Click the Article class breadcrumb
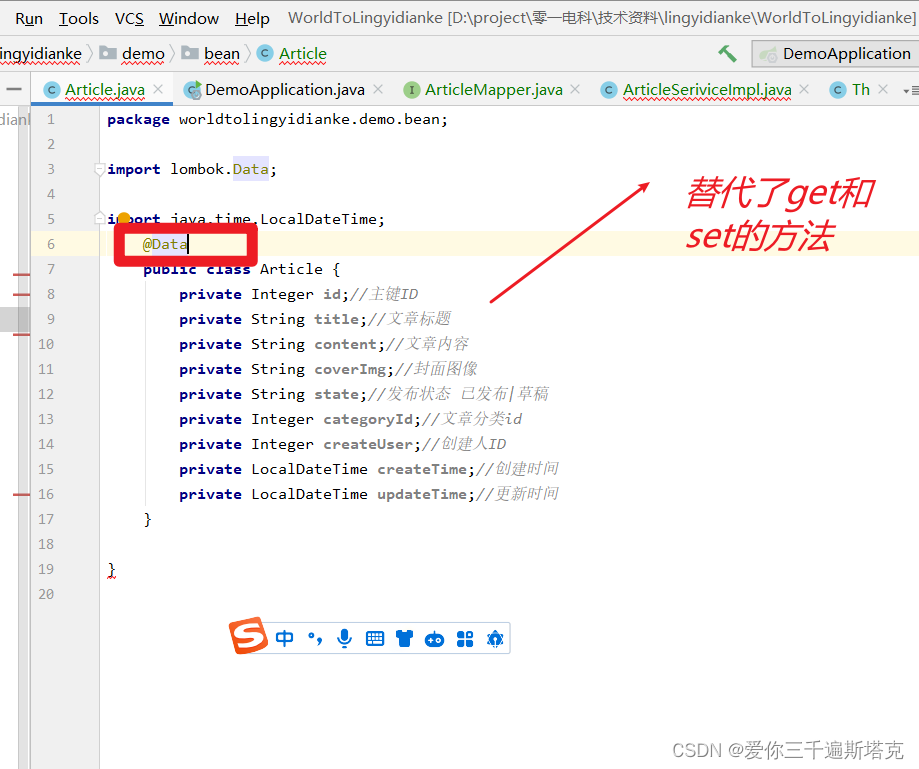 pos(302,54)
